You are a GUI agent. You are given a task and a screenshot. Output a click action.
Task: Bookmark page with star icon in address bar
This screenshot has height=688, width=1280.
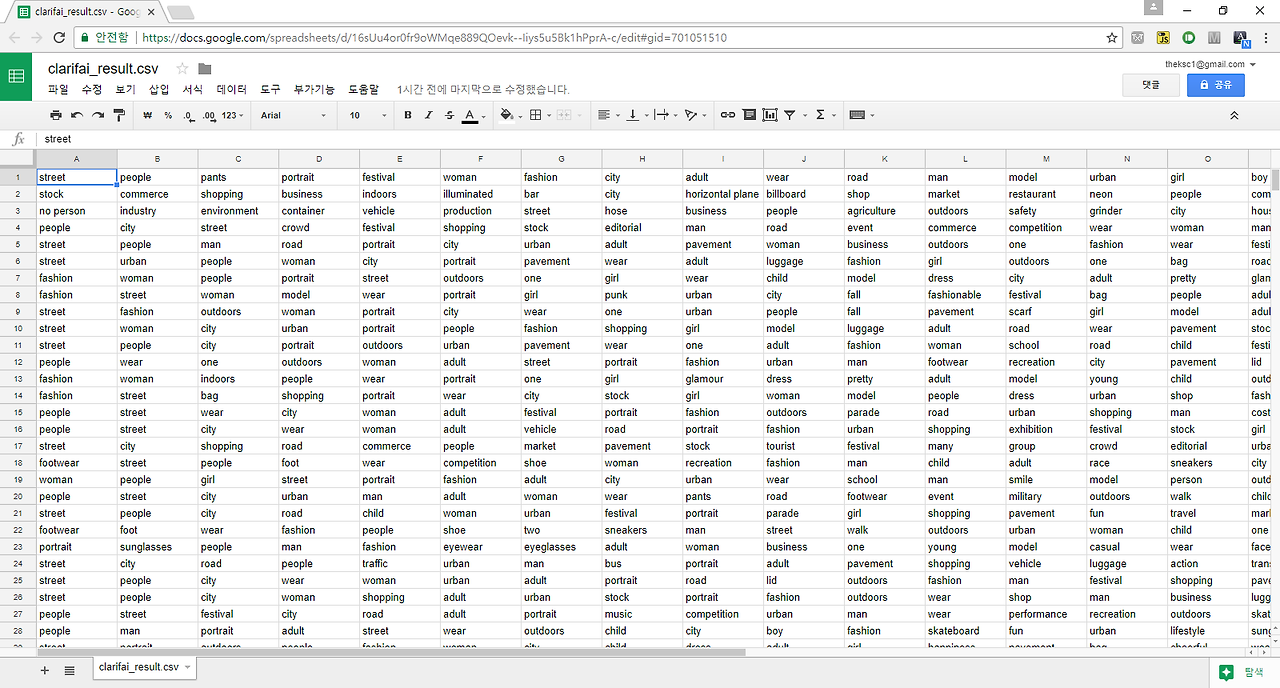coord(1112,38)
